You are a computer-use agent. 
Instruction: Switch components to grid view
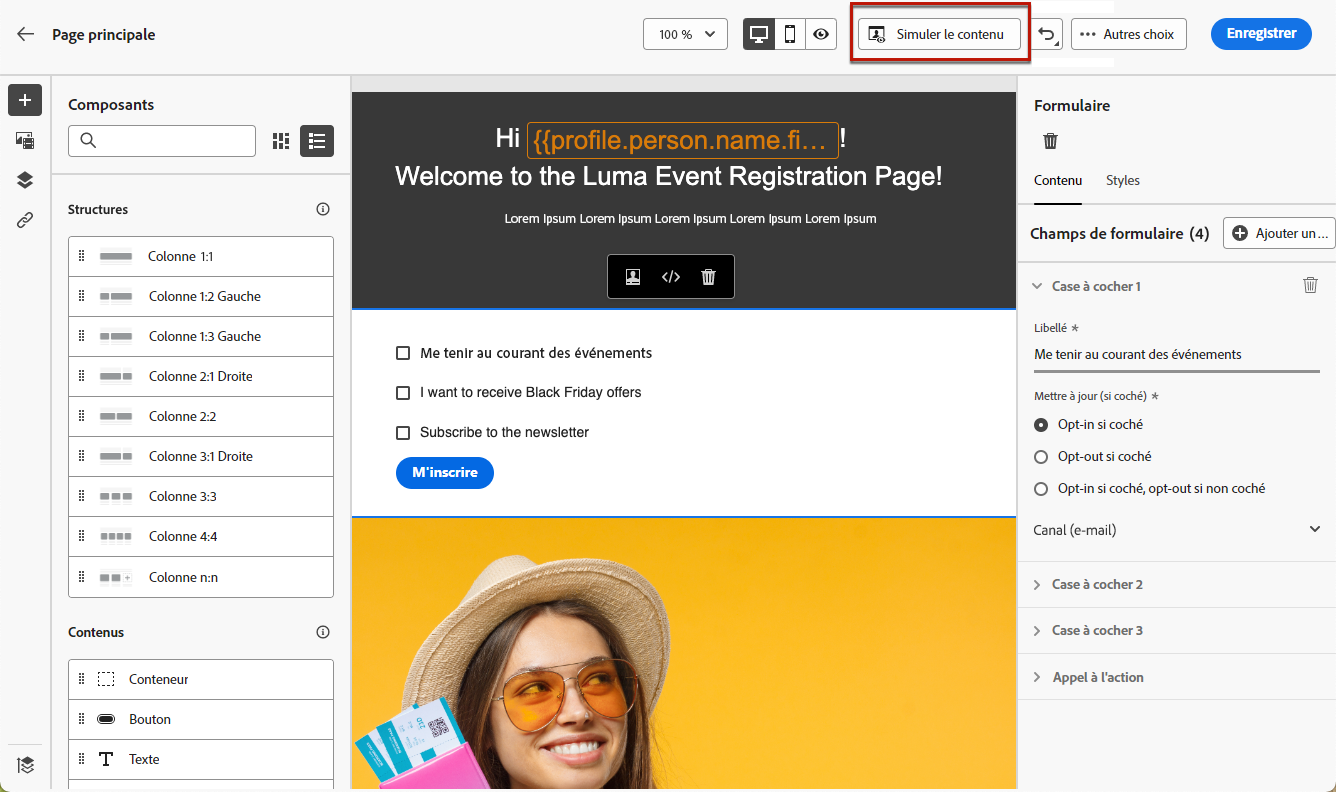click(281, 141)
